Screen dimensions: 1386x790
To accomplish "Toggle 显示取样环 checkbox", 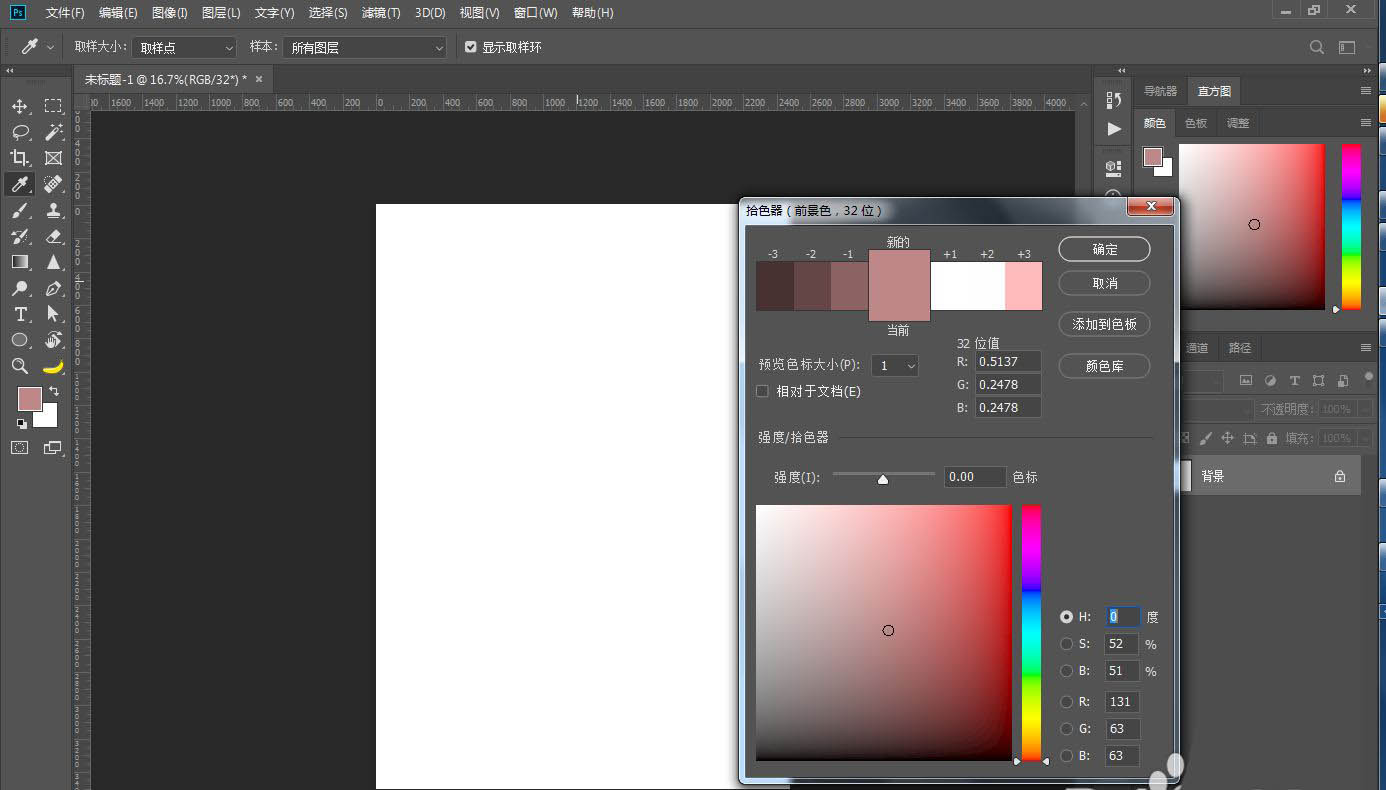I will [x=471, y=47].
